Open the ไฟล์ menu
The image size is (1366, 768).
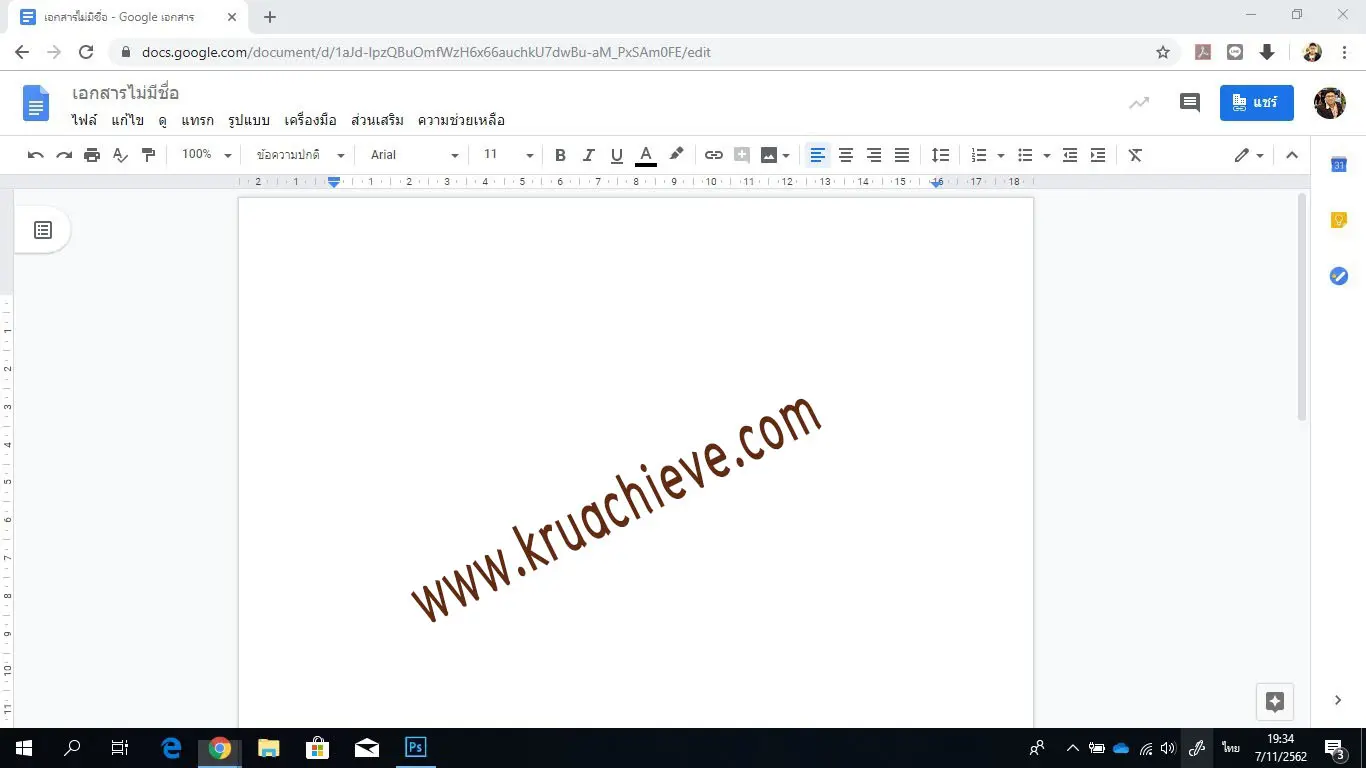(84, 121)
